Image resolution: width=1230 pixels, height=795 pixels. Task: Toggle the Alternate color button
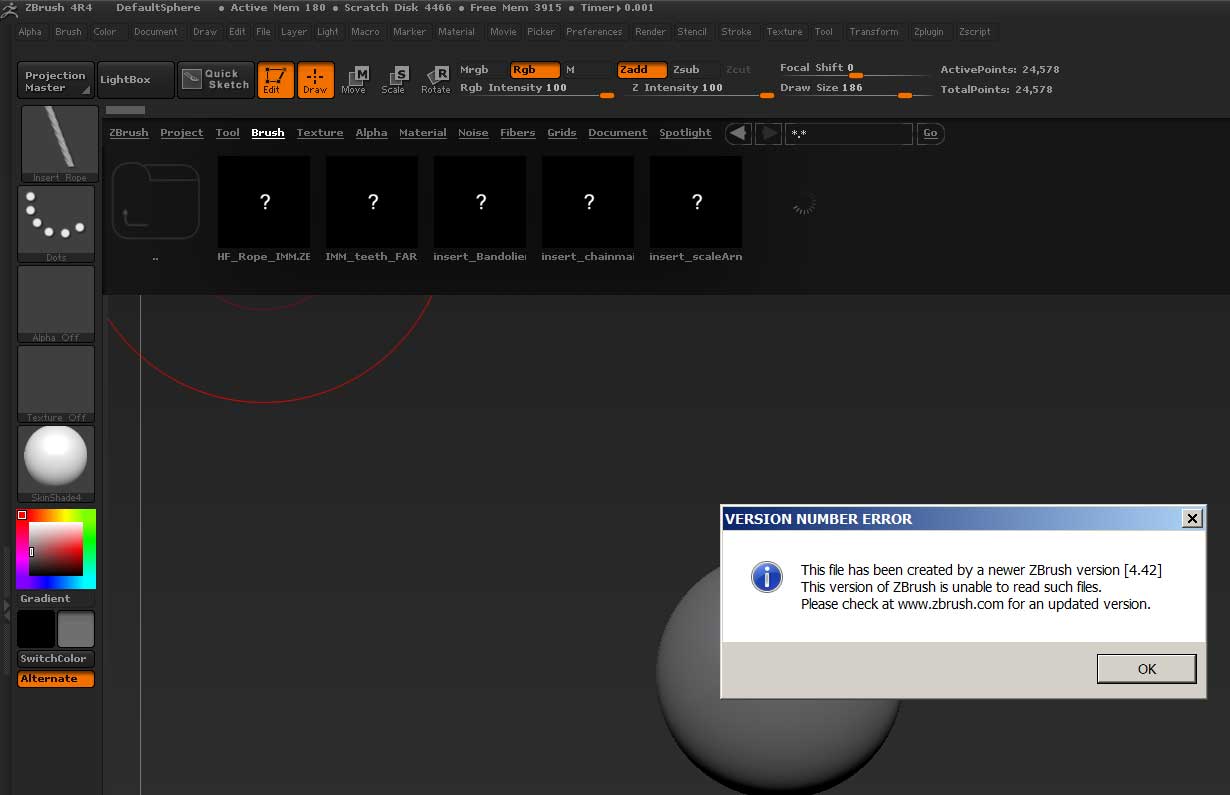pos(56,679)
